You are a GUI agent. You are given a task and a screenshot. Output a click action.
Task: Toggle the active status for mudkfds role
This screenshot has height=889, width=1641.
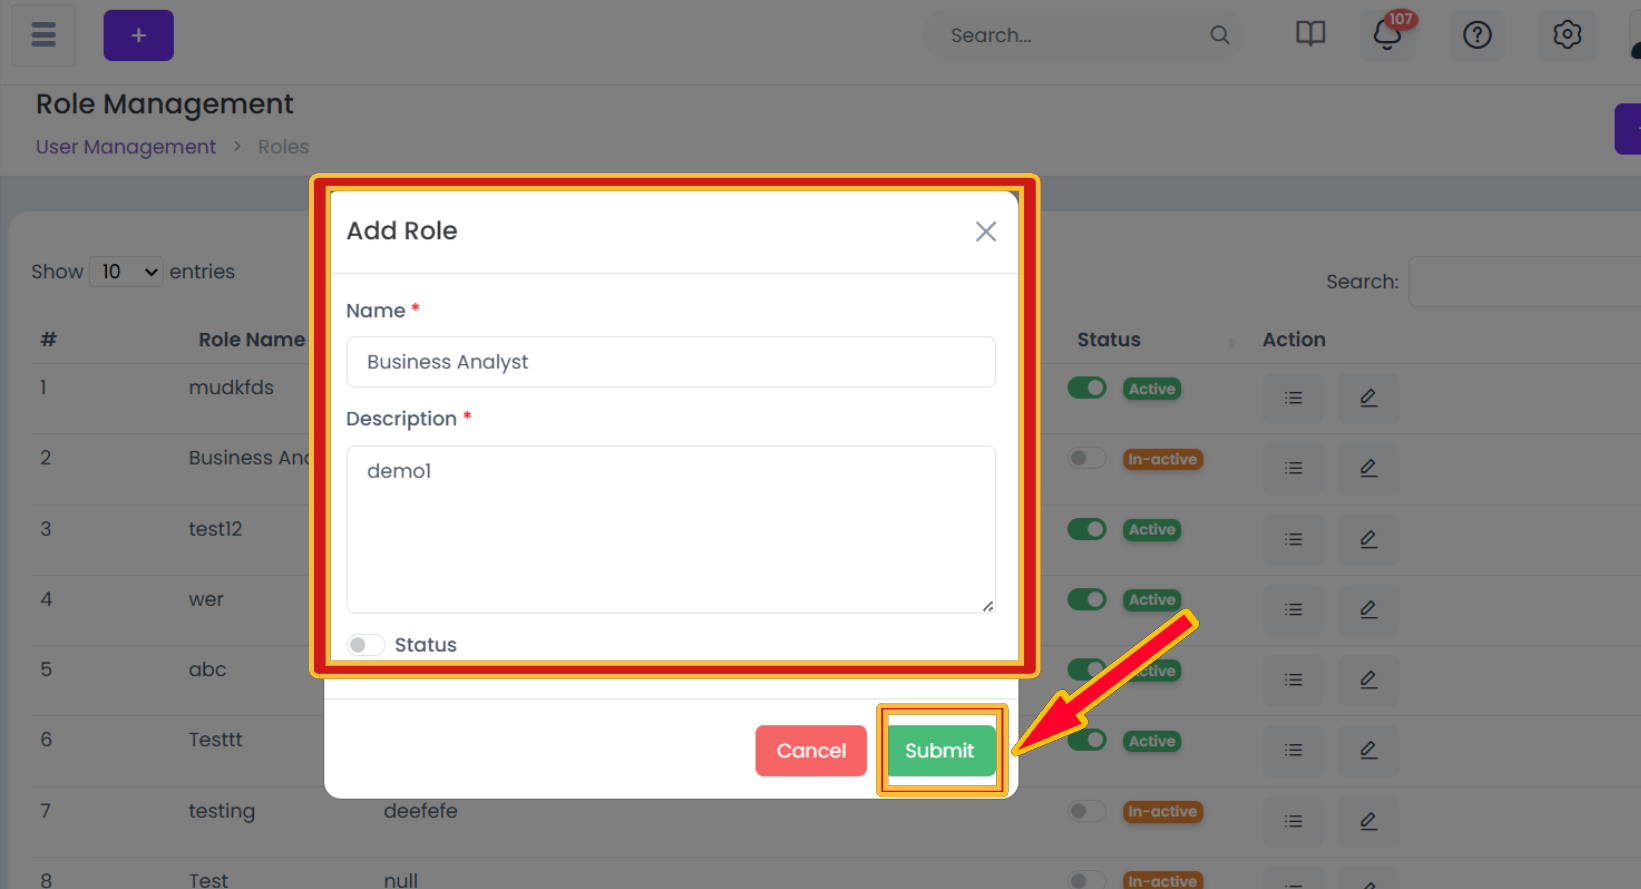coord(1087,388)
